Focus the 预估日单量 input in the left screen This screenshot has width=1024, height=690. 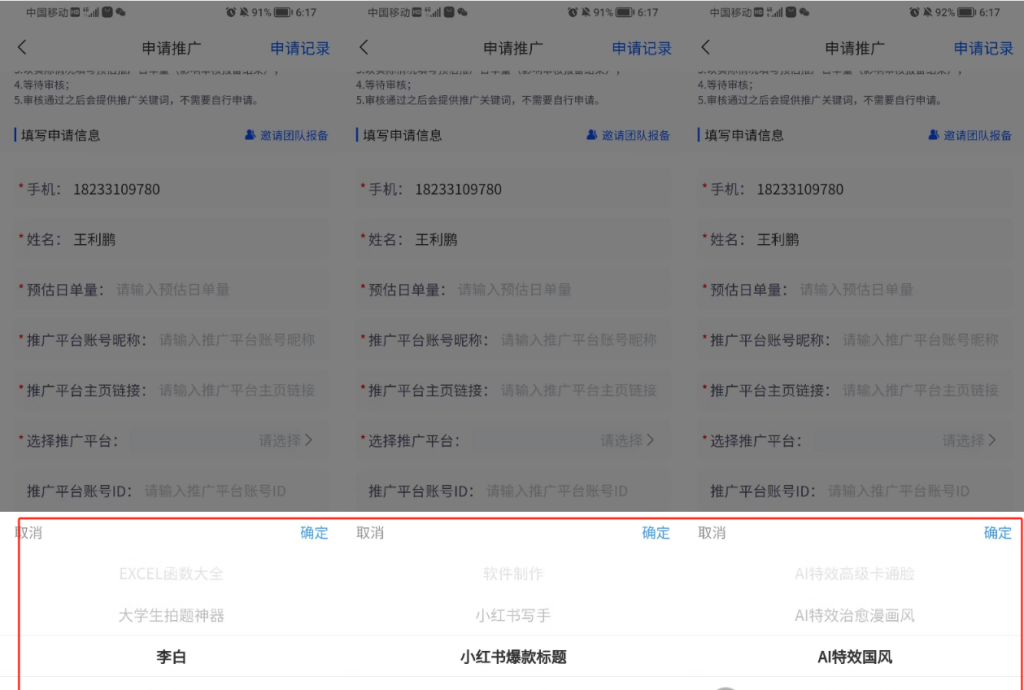(x=200, y=290)
